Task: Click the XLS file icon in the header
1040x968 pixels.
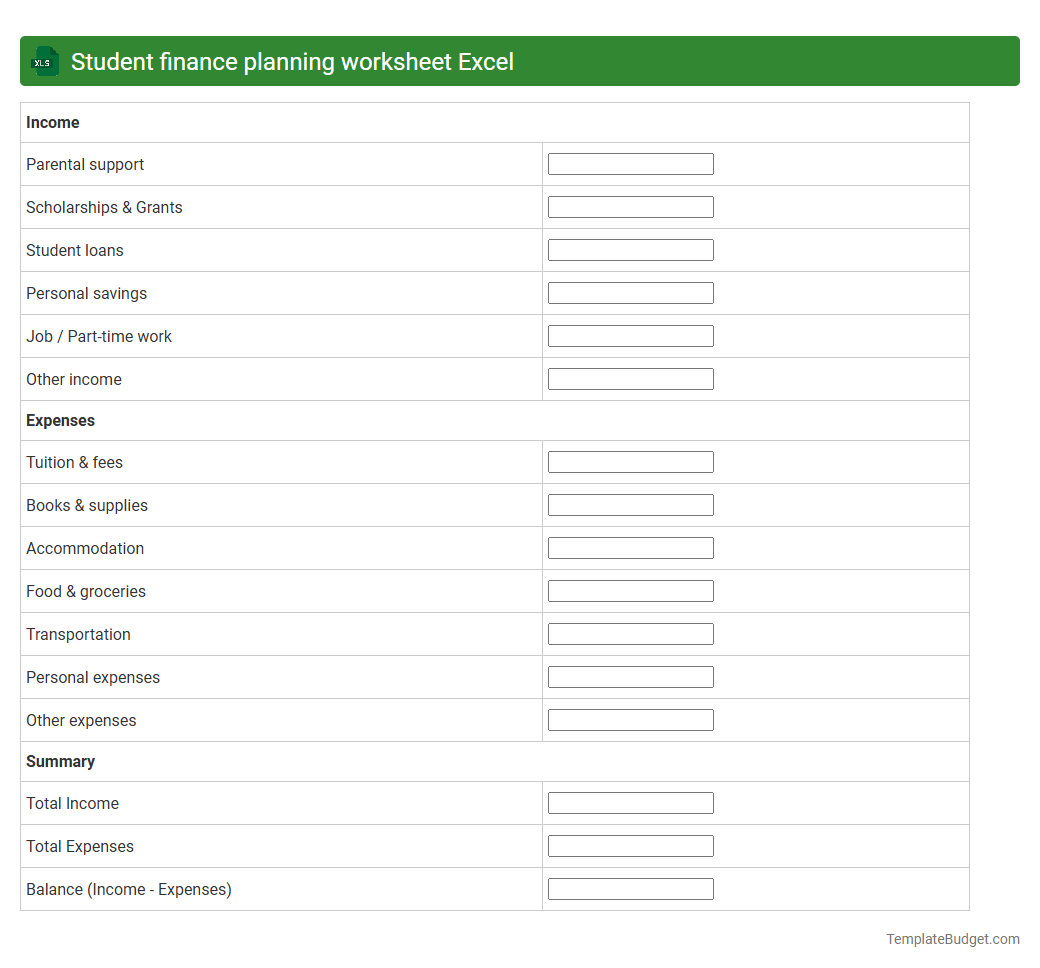Action: pos(44,61)
